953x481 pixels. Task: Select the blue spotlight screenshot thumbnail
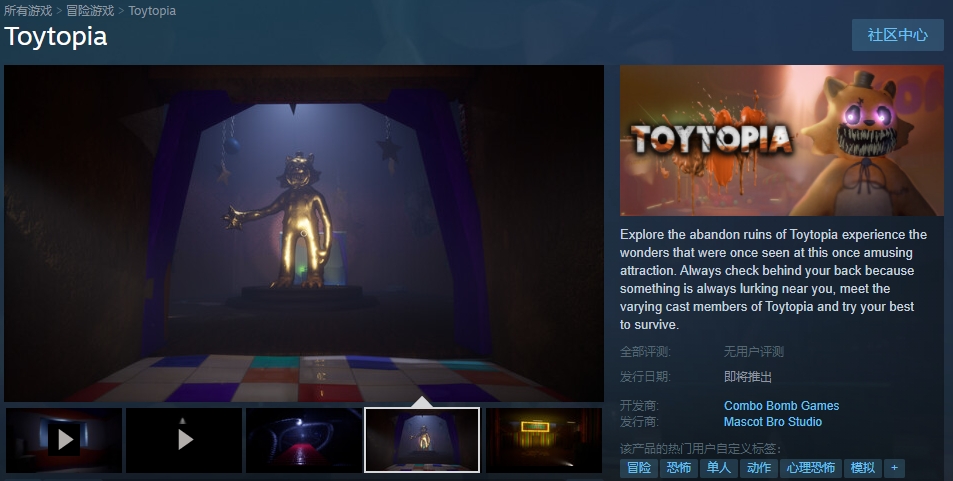click(x=304, y=440)
